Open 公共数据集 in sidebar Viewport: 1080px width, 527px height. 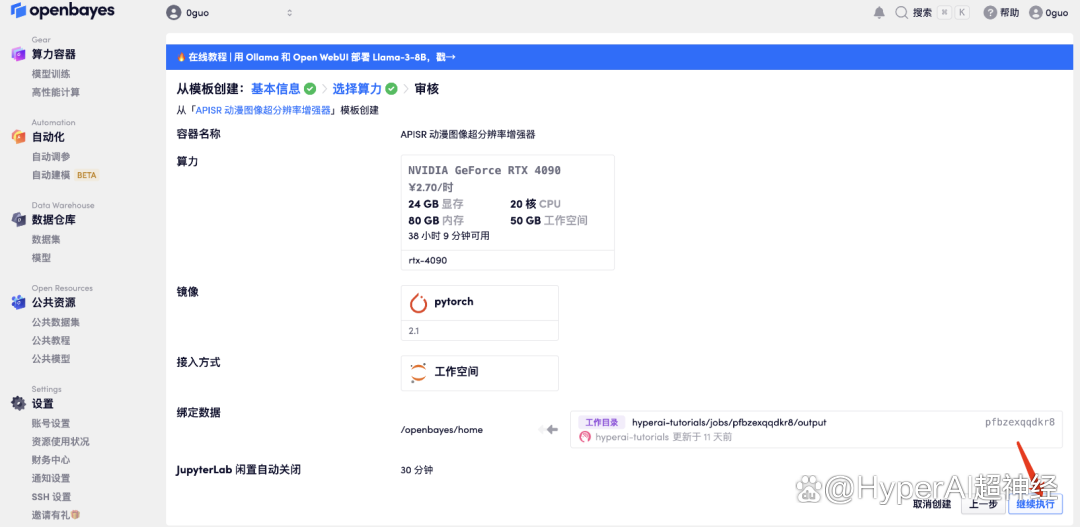click(x=56, y=322)
